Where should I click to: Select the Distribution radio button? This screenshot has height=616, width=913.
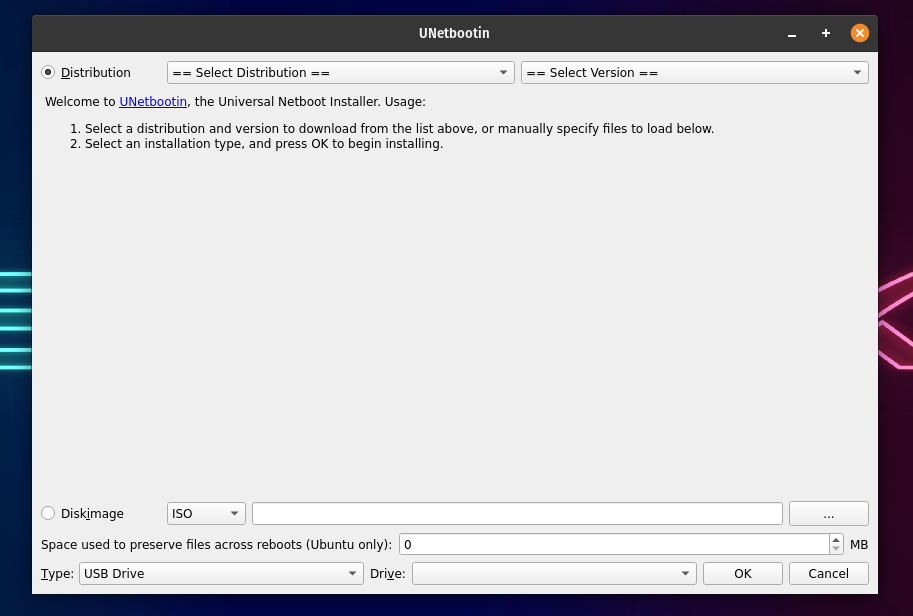click(x=47, y=72)
